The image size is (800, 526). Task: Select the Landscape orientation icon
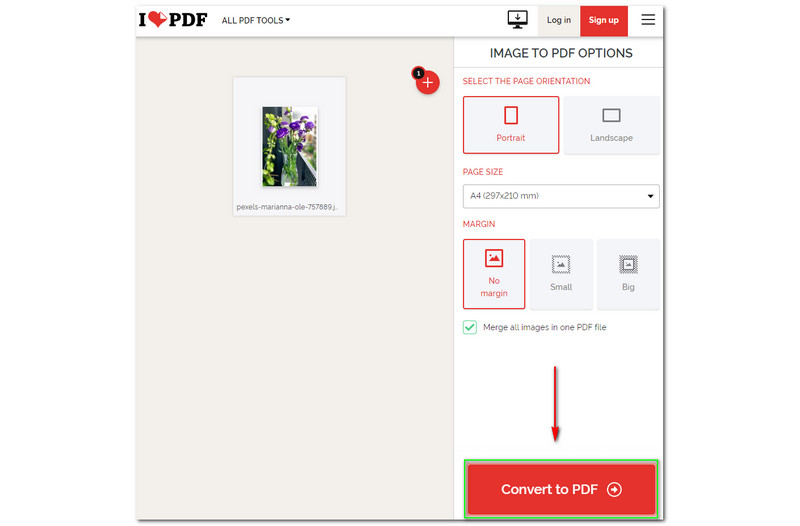coord(611,115)
